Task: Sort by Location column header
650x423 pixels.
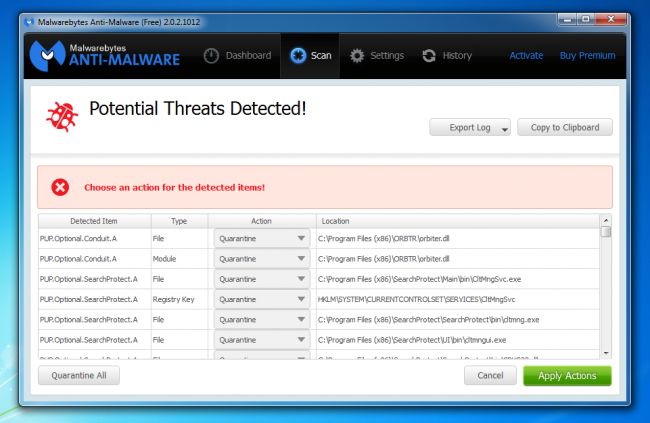Action: click(x=458, y=221)
